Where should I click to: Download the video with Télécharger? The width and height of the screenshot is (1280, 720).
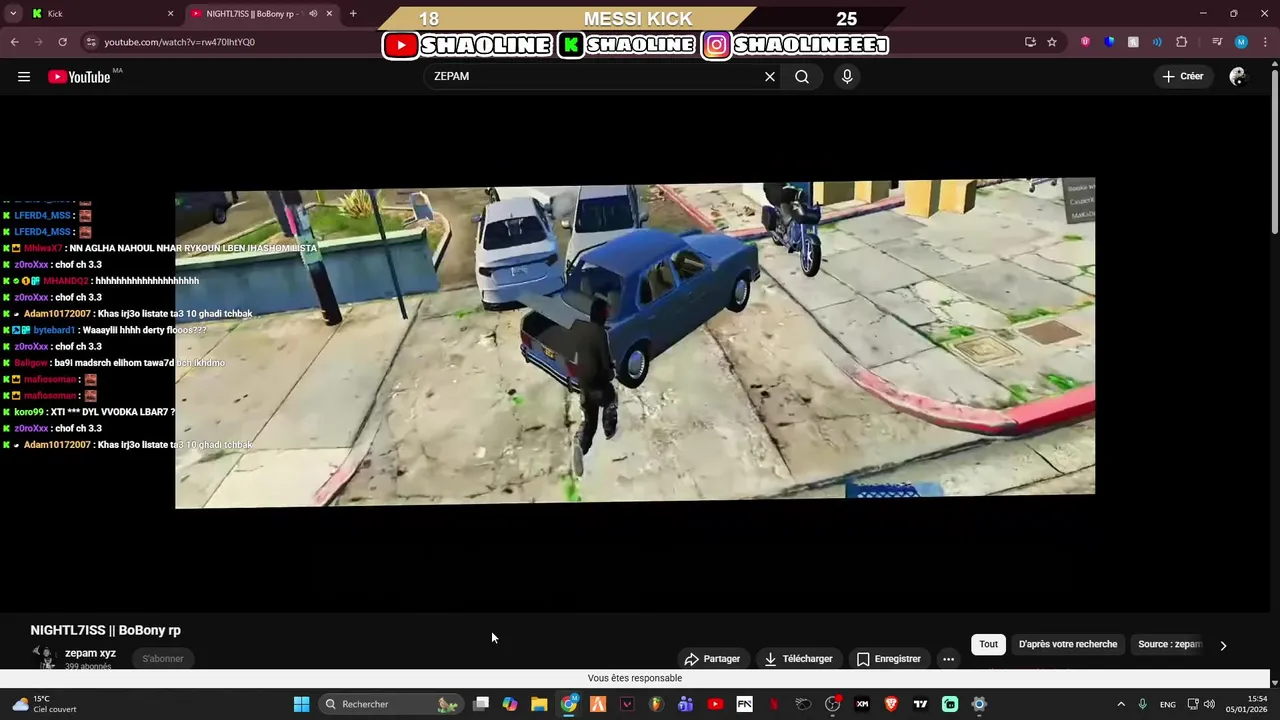798,659
